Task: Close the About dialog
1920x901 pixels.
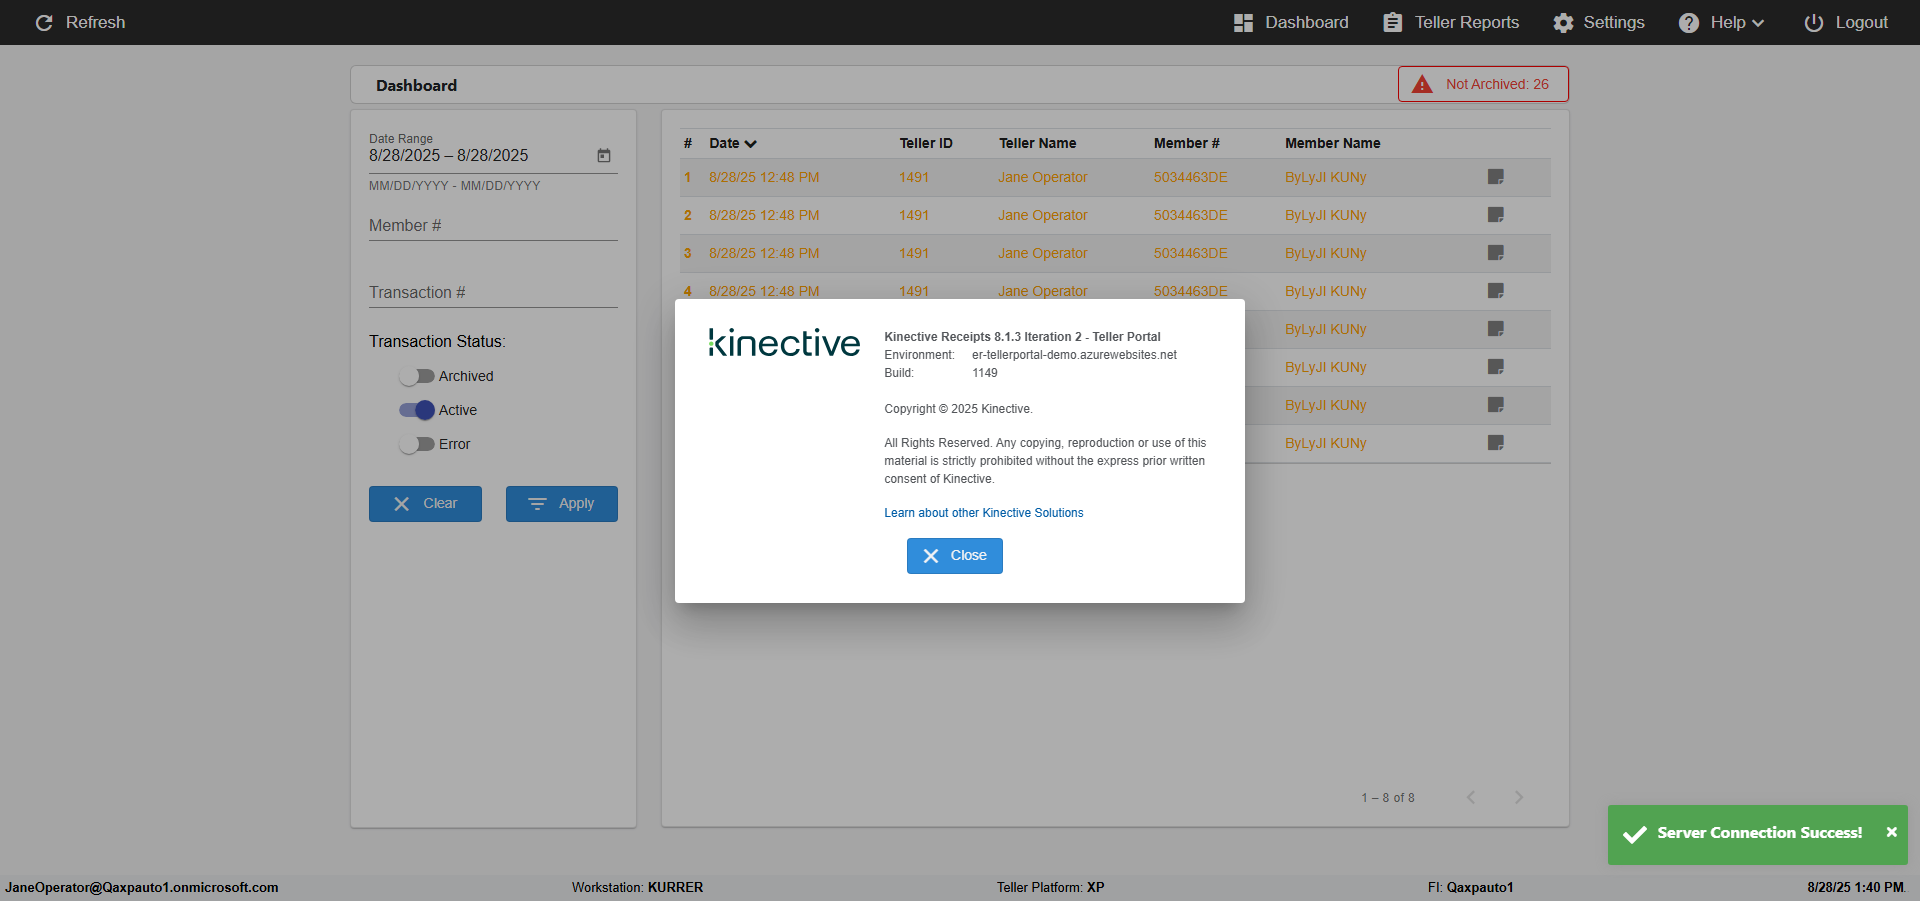Action: (955, 556)
